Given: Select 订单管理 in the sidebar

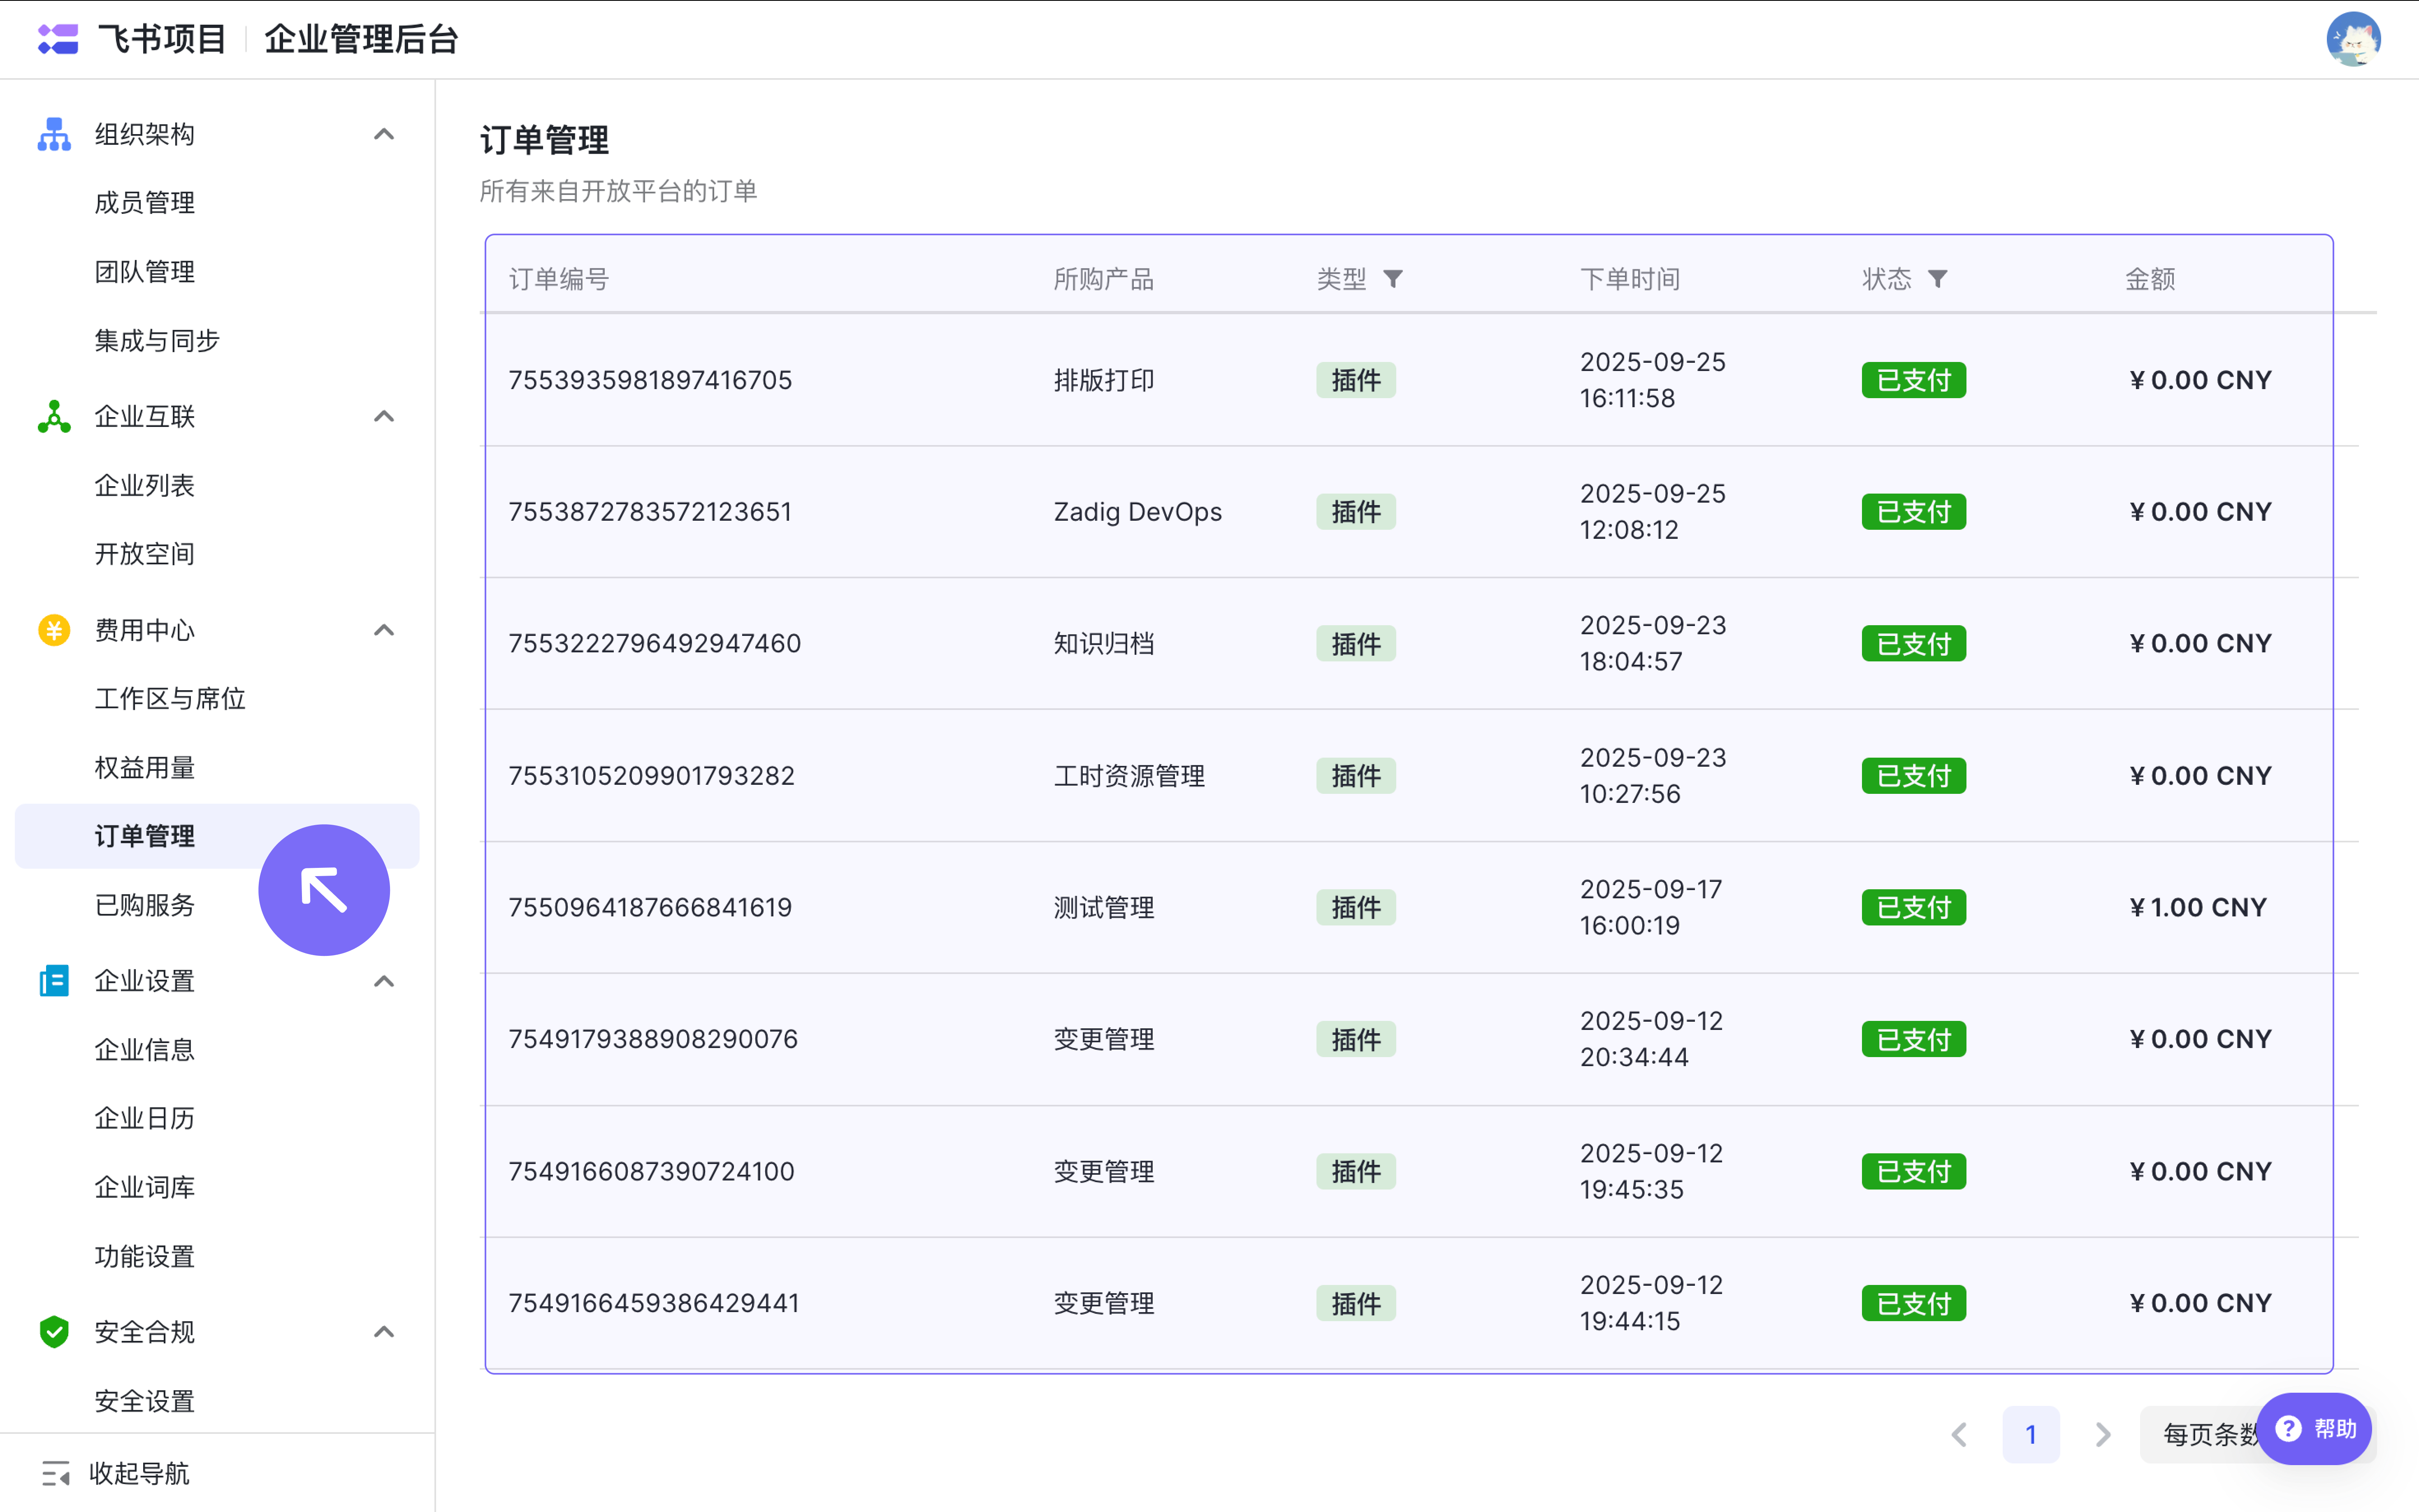Looking at the screenshot, I should (217, 836).
